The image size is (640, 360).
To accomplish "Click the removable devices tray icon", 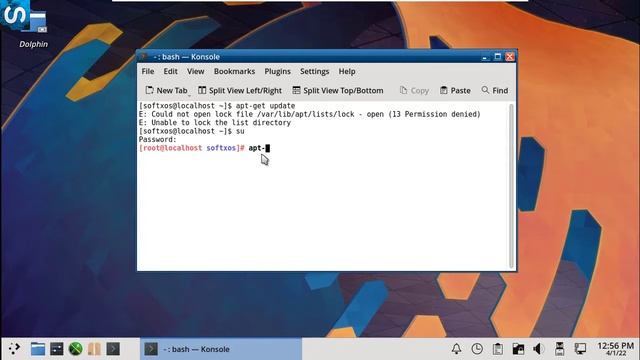I will 560,349.
